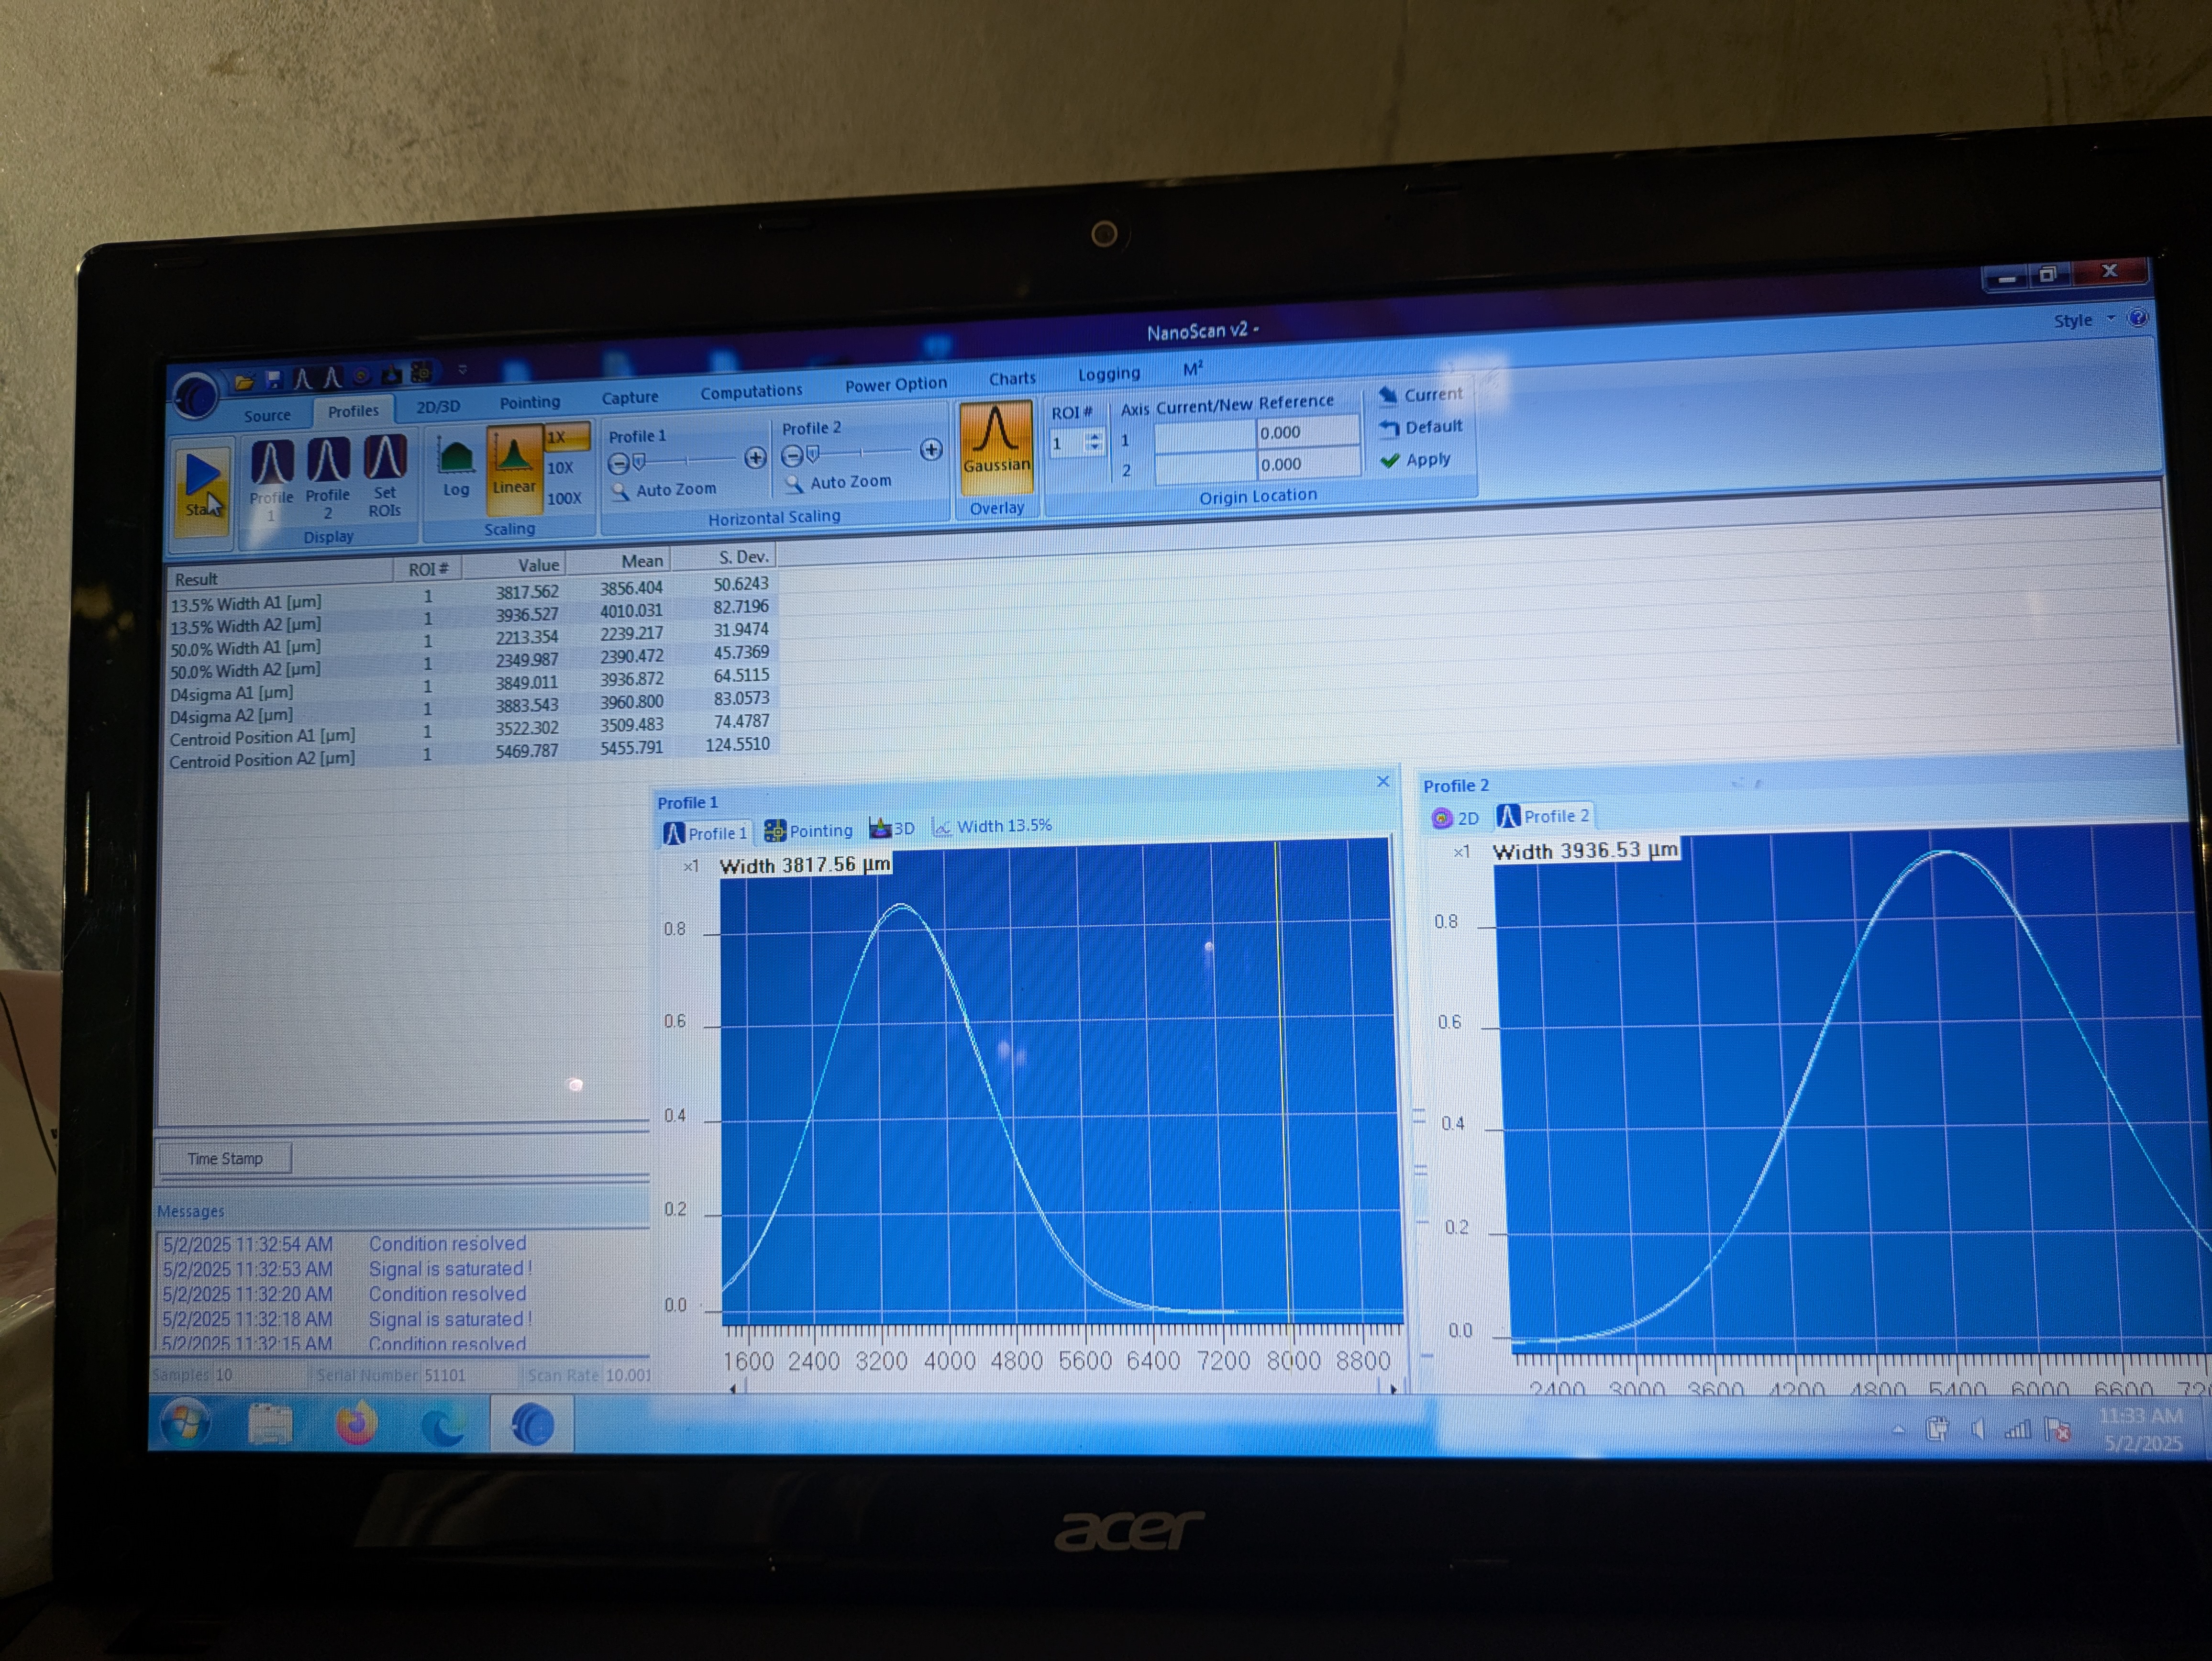Select the Profiles ribbon tab
This screenshot has height=1661, width=2212.
tap(353, 411)
